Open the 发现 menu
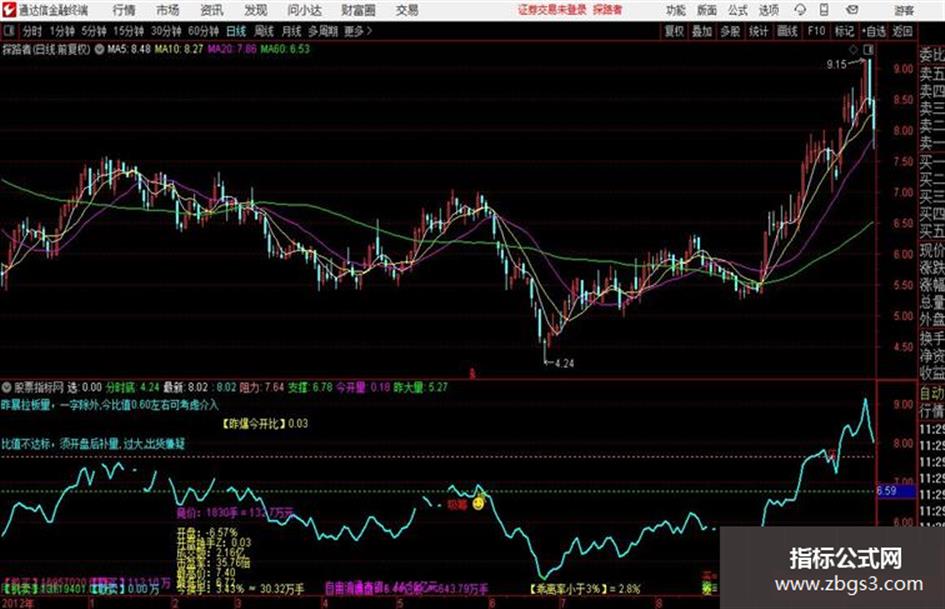The height and width of the screenshot is (609, 945). [256, 10]
